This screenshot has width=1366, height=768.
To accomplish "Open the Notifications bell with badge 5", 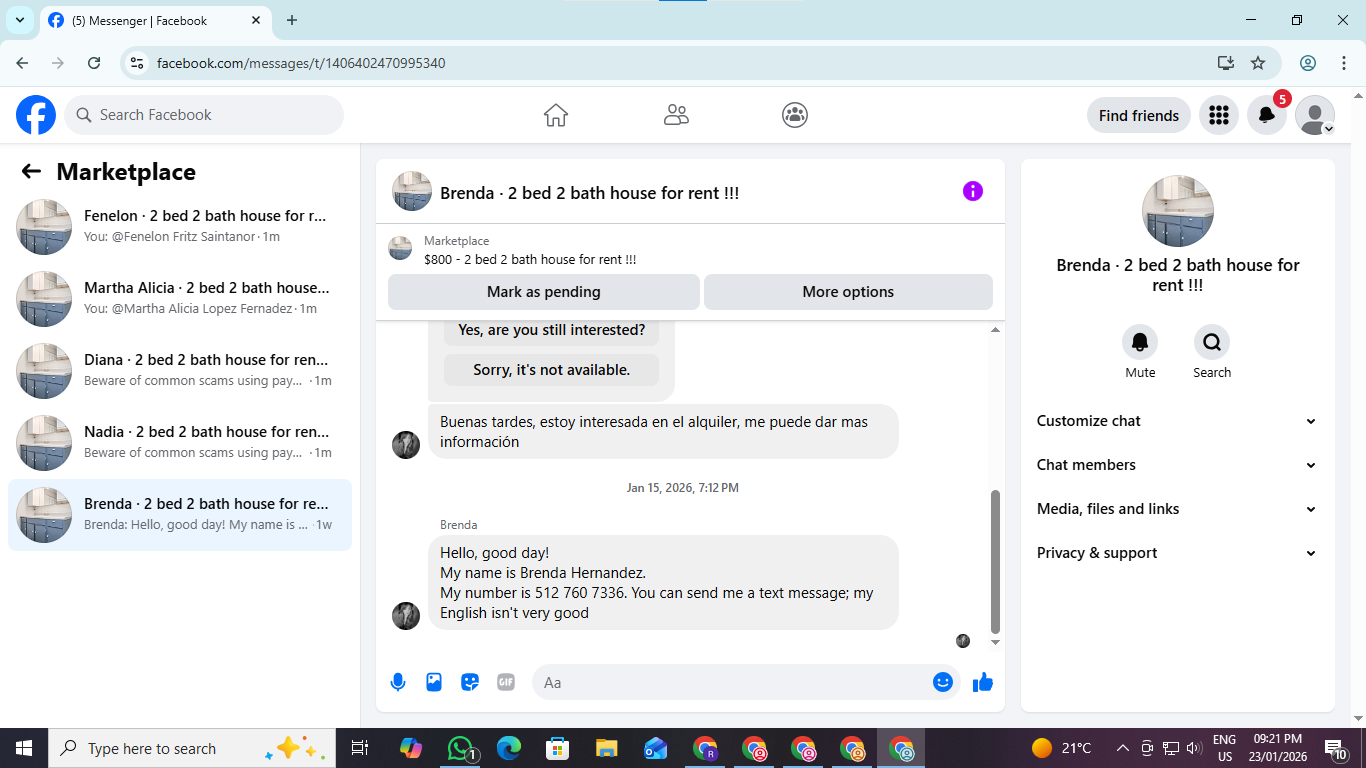I will pos(1267,115).
